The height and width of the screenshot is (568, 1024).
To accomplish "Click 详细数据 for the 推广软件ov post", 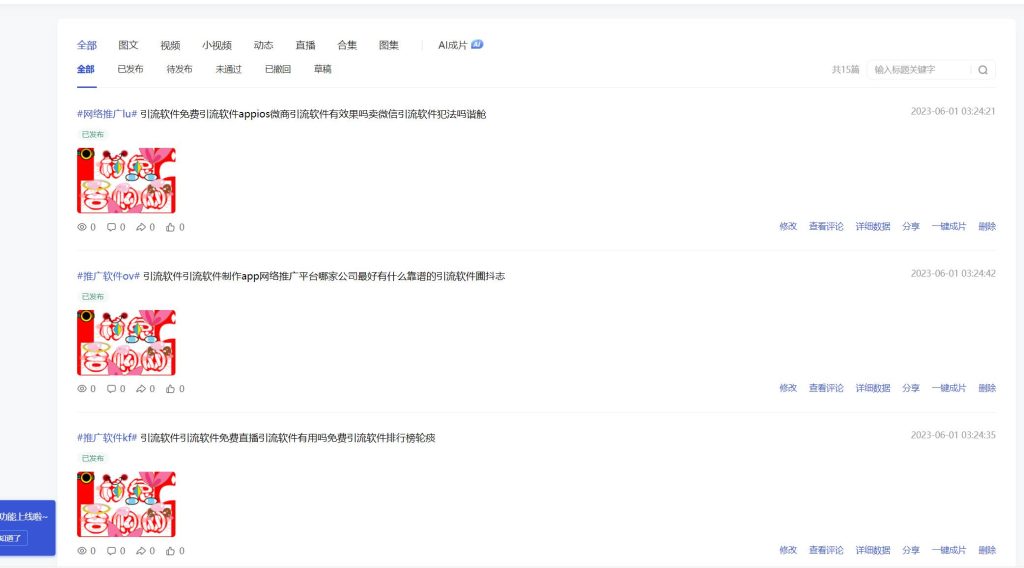I will point(873,388).
